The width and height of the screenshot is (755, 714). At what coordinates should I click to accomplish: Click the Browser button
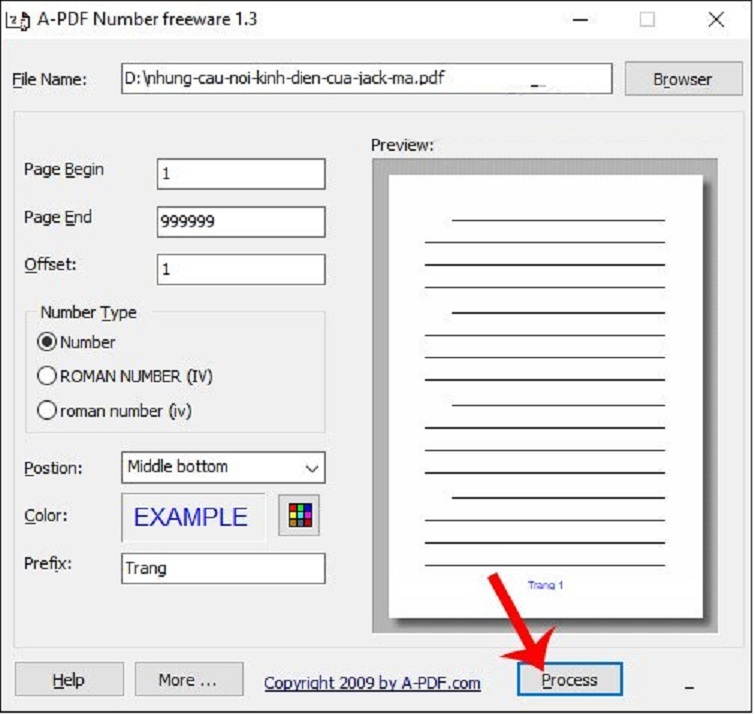[x=682, y=79]
